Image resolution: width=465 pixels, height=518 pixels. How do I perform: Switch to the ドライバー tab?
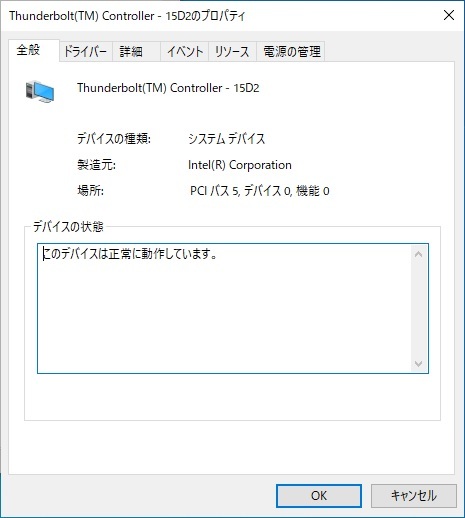(x=86, y=52)
